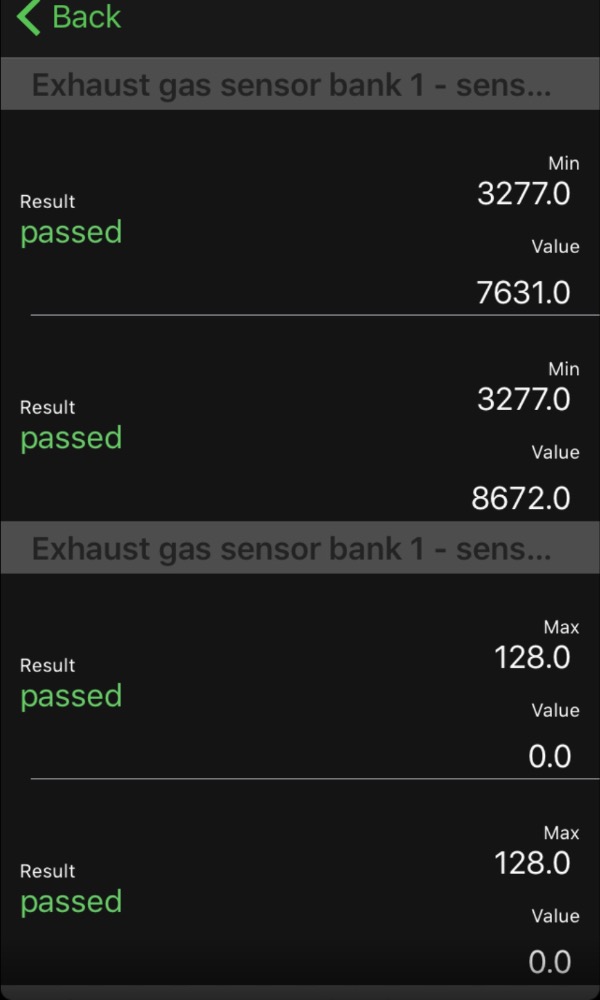Click the value reading 7631.0
Image resolution: width=600 pixels, height=1000 pixels.
coord(523,292)
